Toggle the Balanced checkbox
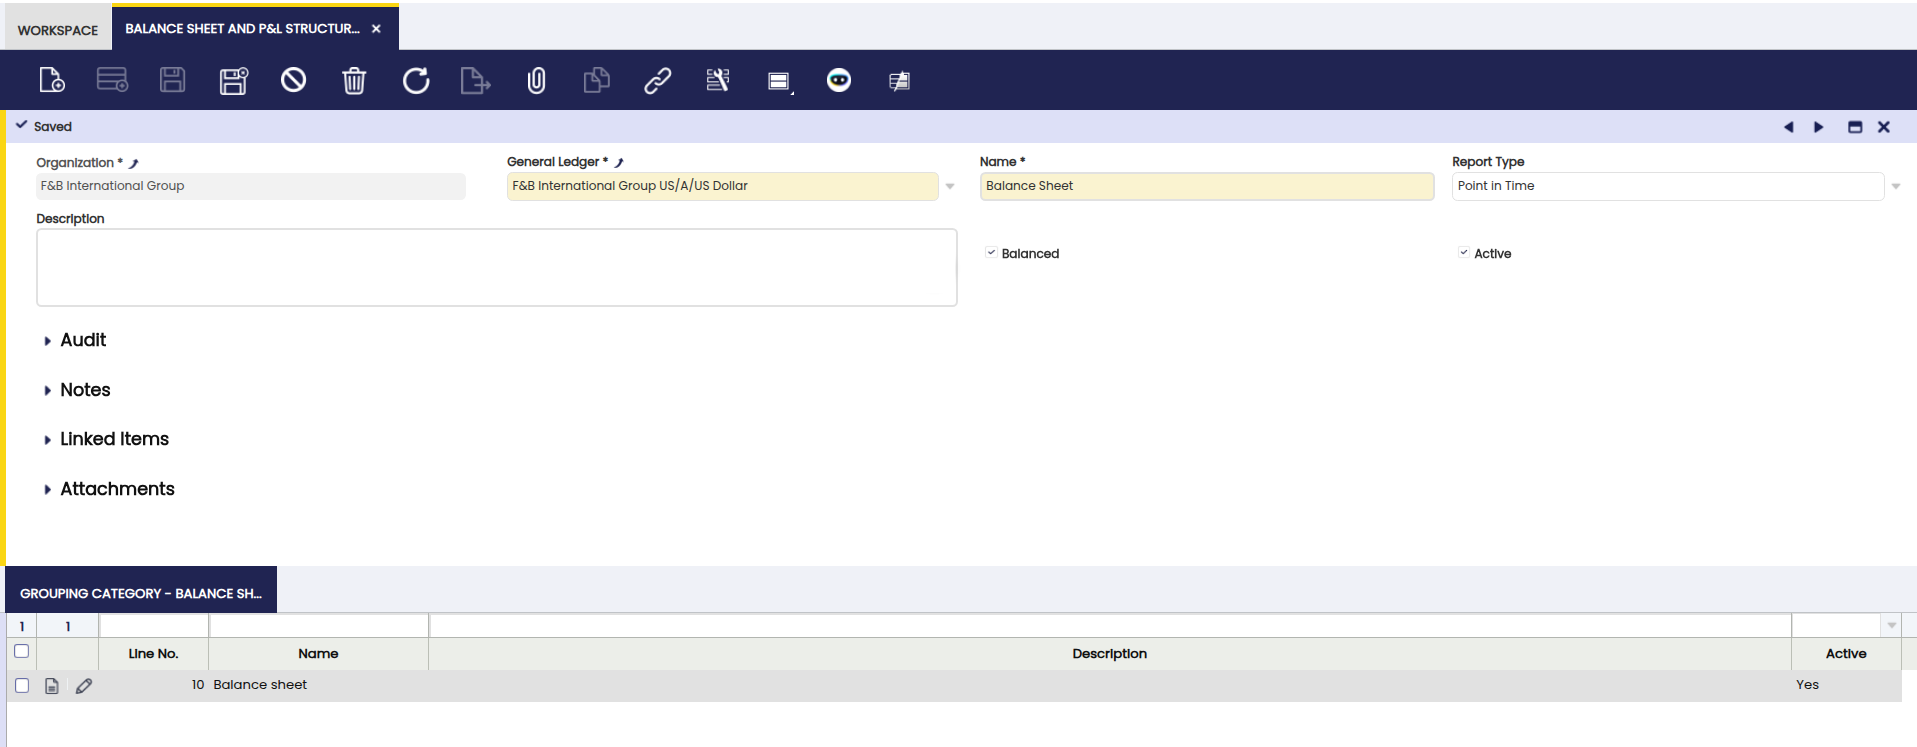 pos(991,253)
